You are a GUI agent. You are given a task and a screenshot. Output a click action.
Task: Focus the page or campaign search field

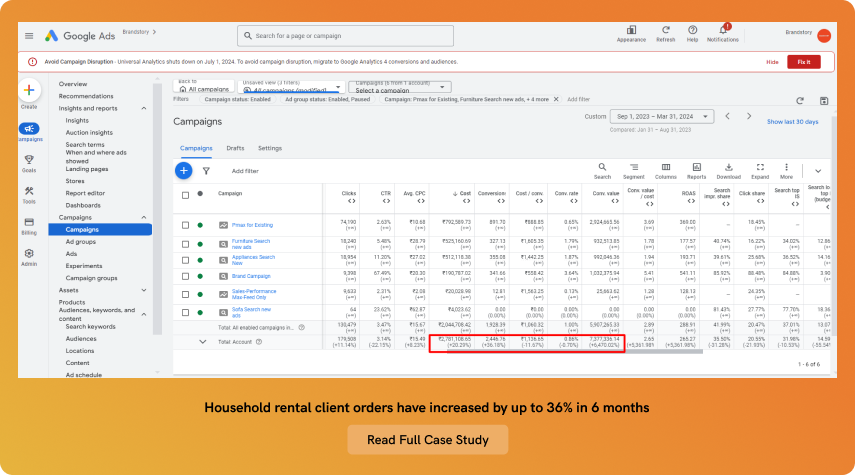[345, 36]
